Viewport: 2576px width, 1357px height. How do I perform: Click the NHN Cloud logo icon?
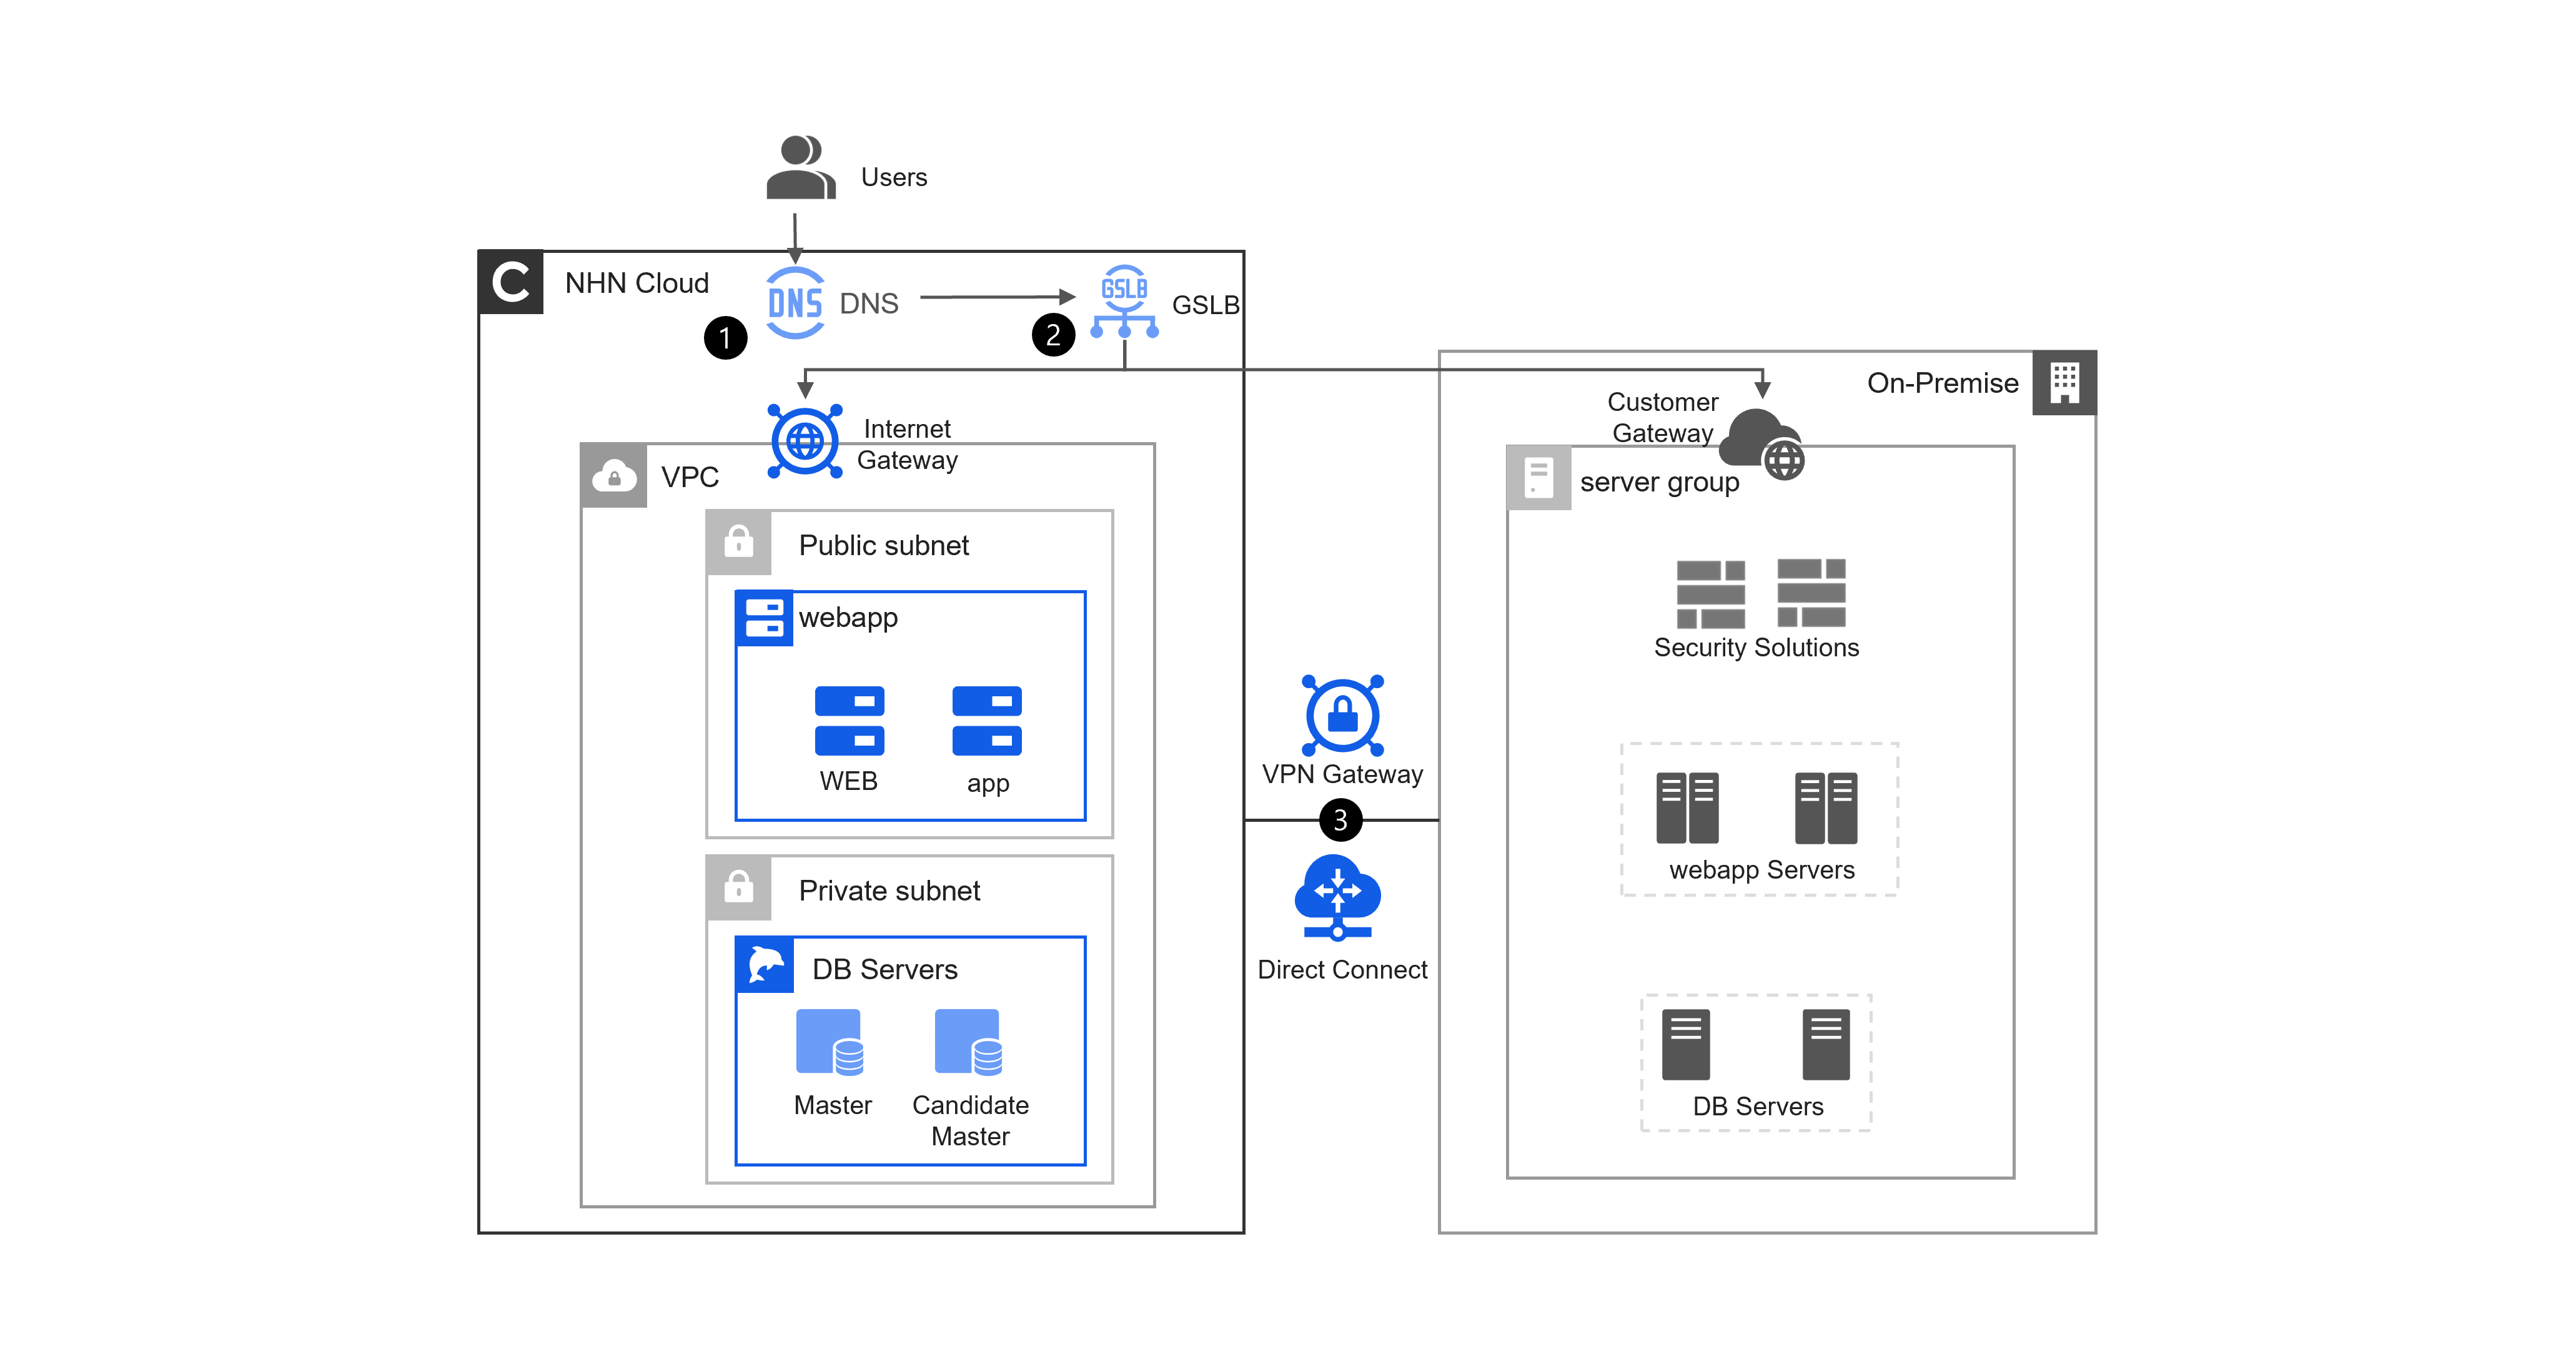(511, 282)
